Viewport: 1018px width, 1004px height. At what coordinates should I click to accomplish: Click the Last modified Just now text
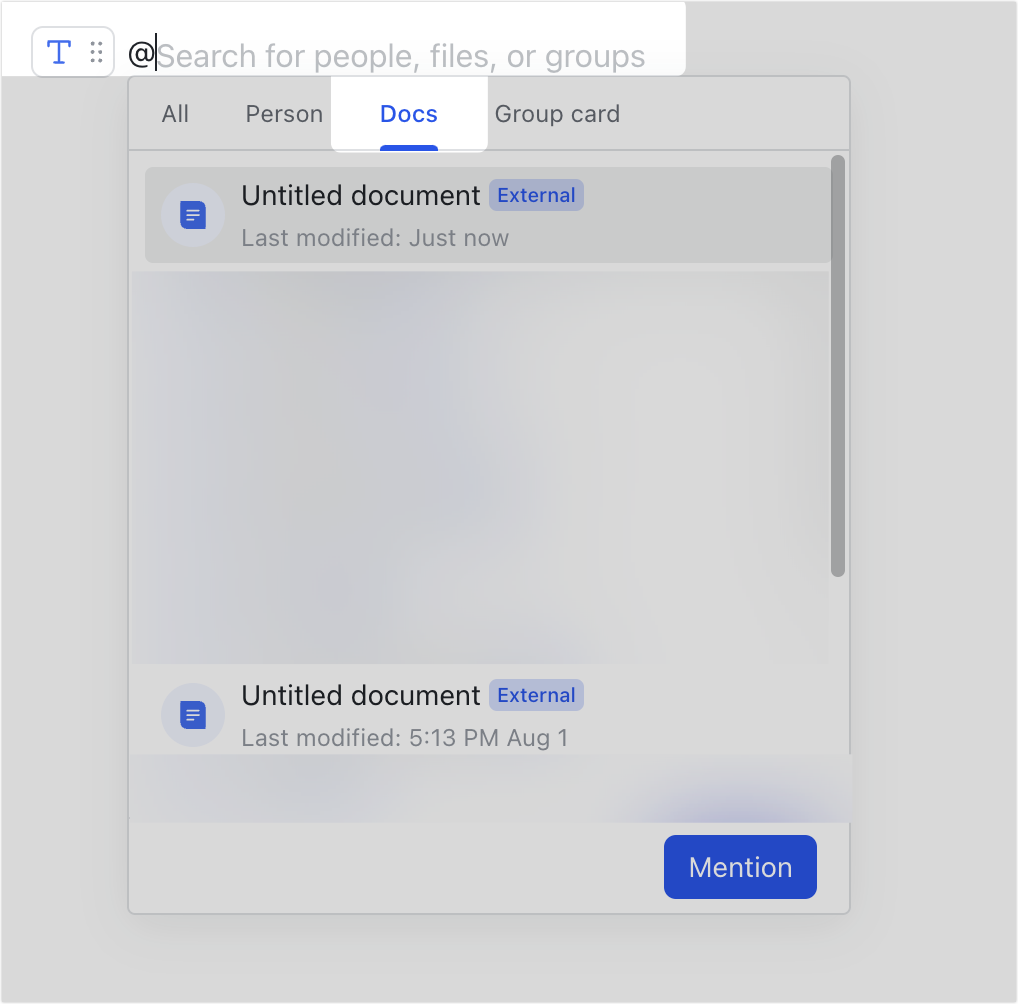(375, 237)
